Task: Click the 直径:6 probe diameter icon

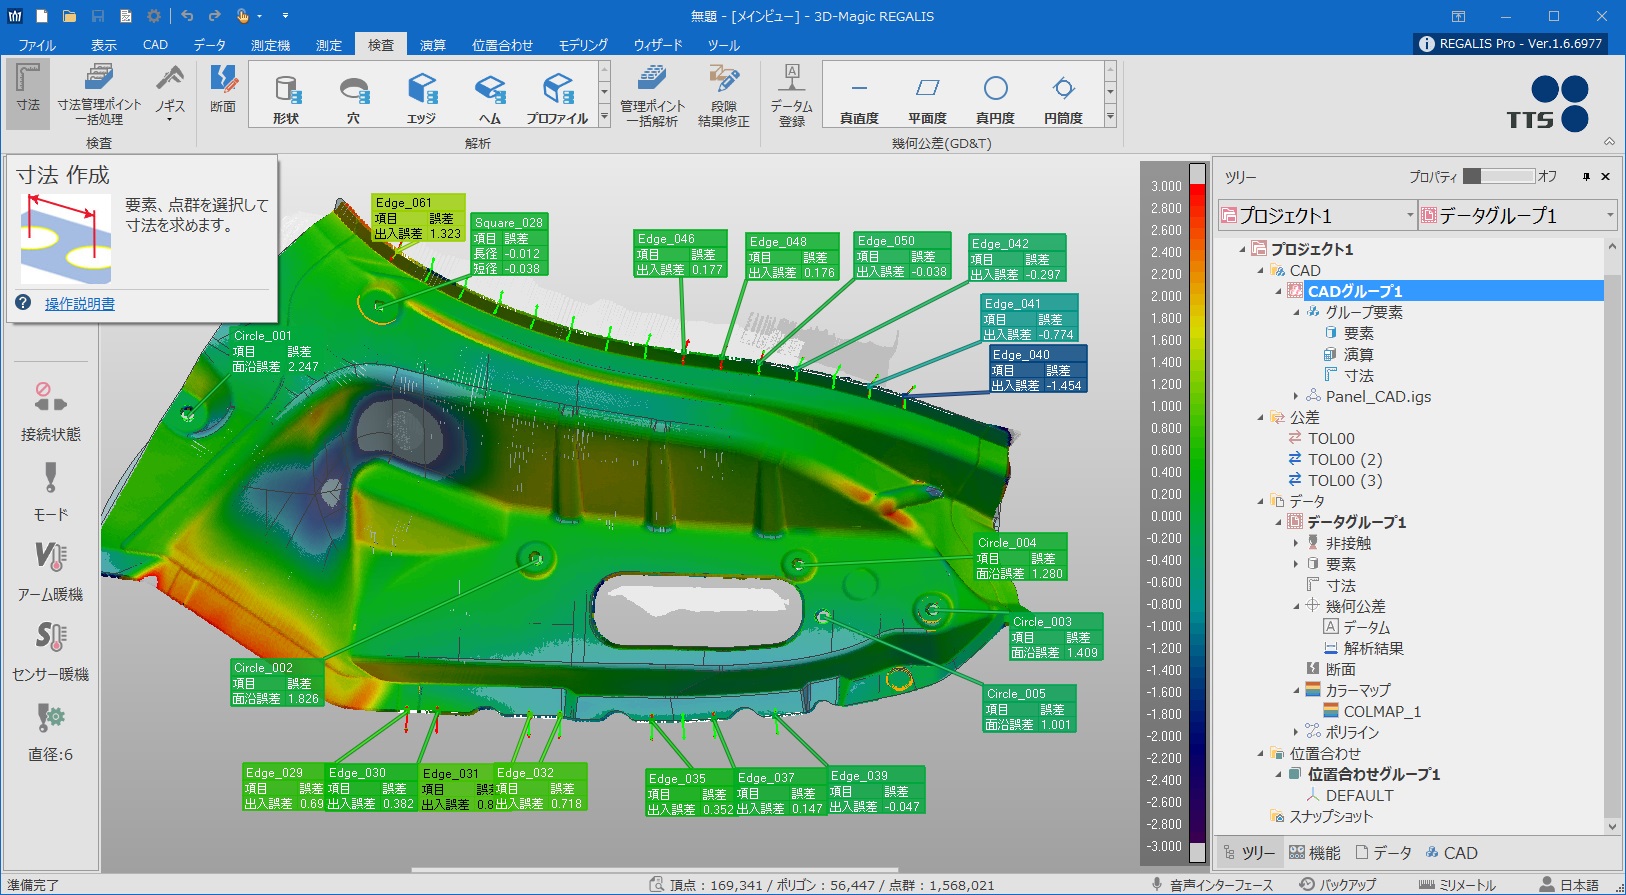Action: (51, 731)
